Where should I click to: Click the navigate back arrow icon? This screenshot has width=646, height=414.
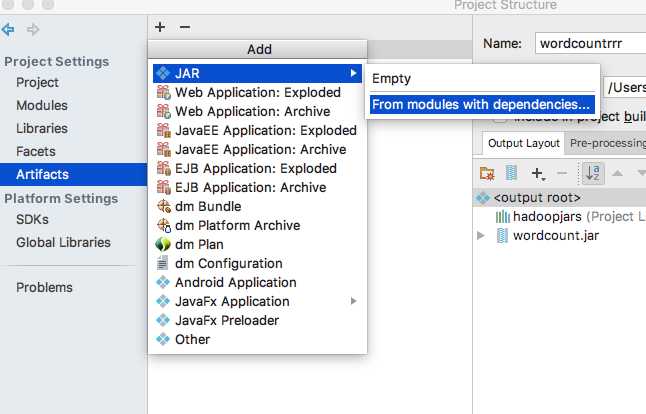point(9,30)
